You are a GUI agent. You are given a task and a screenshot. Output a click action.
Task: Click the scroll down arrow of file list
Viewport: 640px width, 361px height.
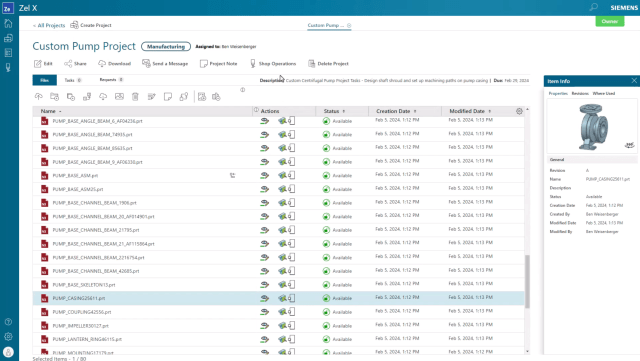[x=527, y=351]
